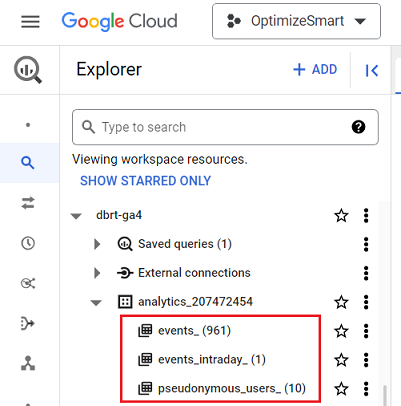Image resolution: width=401 pixels, height=406 pixels.
Task: Open the hamburger navigation menu
Action: pos(30,22)
